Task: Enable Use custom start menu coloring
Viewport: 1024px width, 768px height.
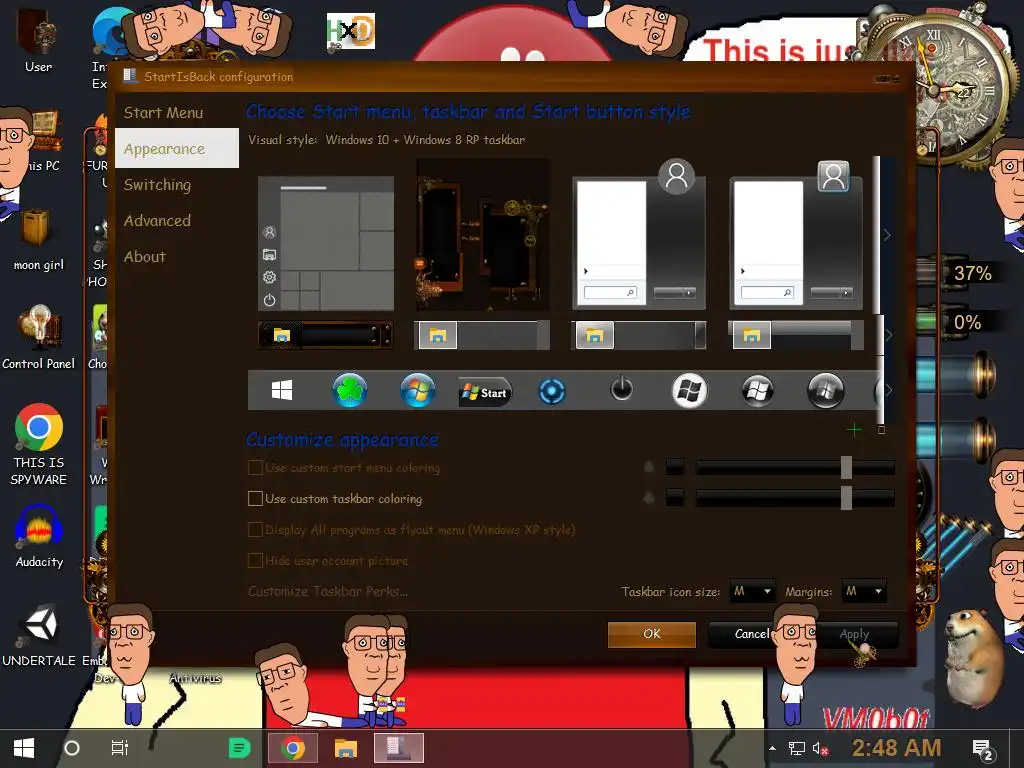Action: click(255, 468)
